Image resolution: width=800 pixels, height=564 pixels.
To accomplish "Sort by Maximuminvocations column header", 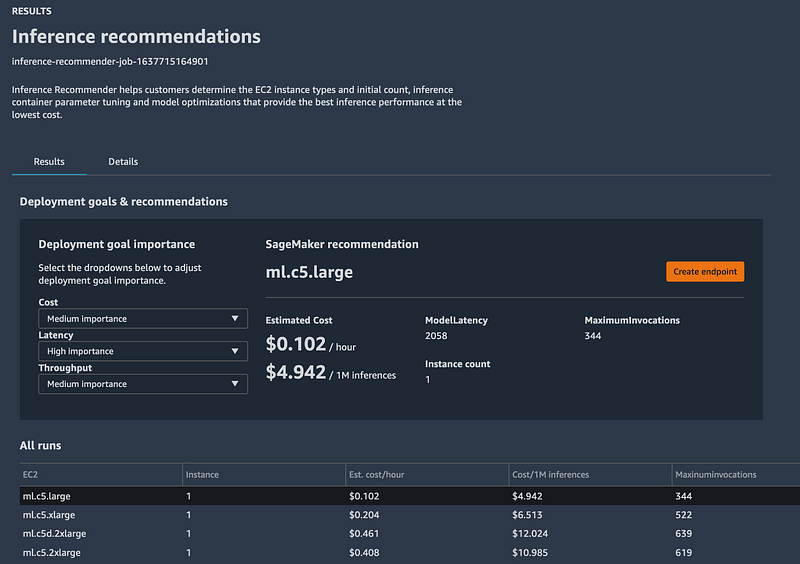I will pos(717,474).
